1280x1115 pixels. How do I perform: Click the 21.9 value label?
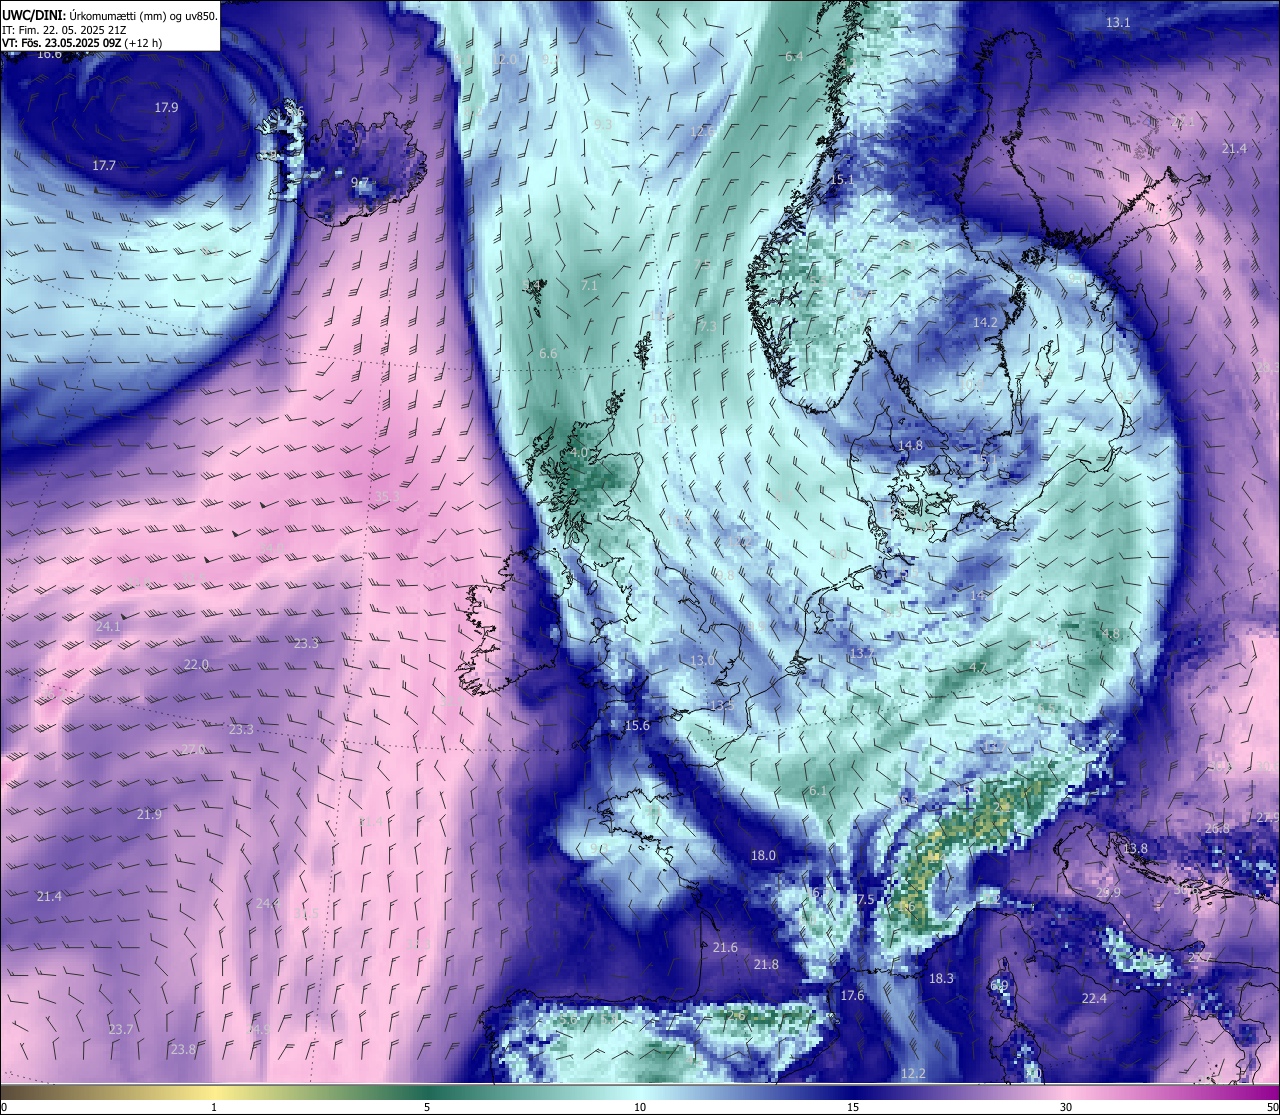point(149,815)
